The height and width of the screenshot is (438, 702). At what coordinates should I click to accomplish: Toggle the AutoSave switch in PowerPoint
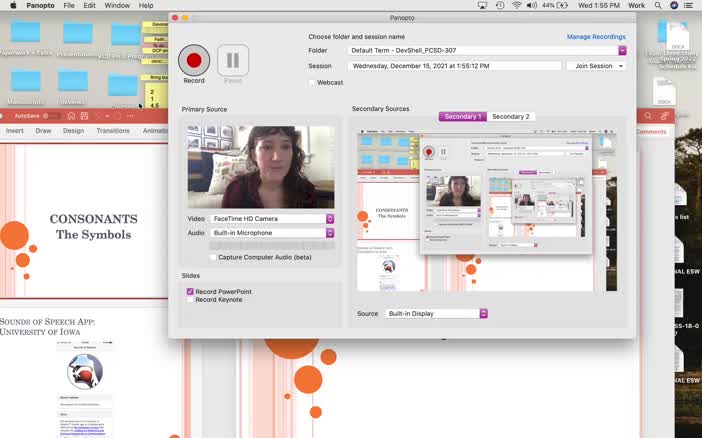click(x=48, y=116)
